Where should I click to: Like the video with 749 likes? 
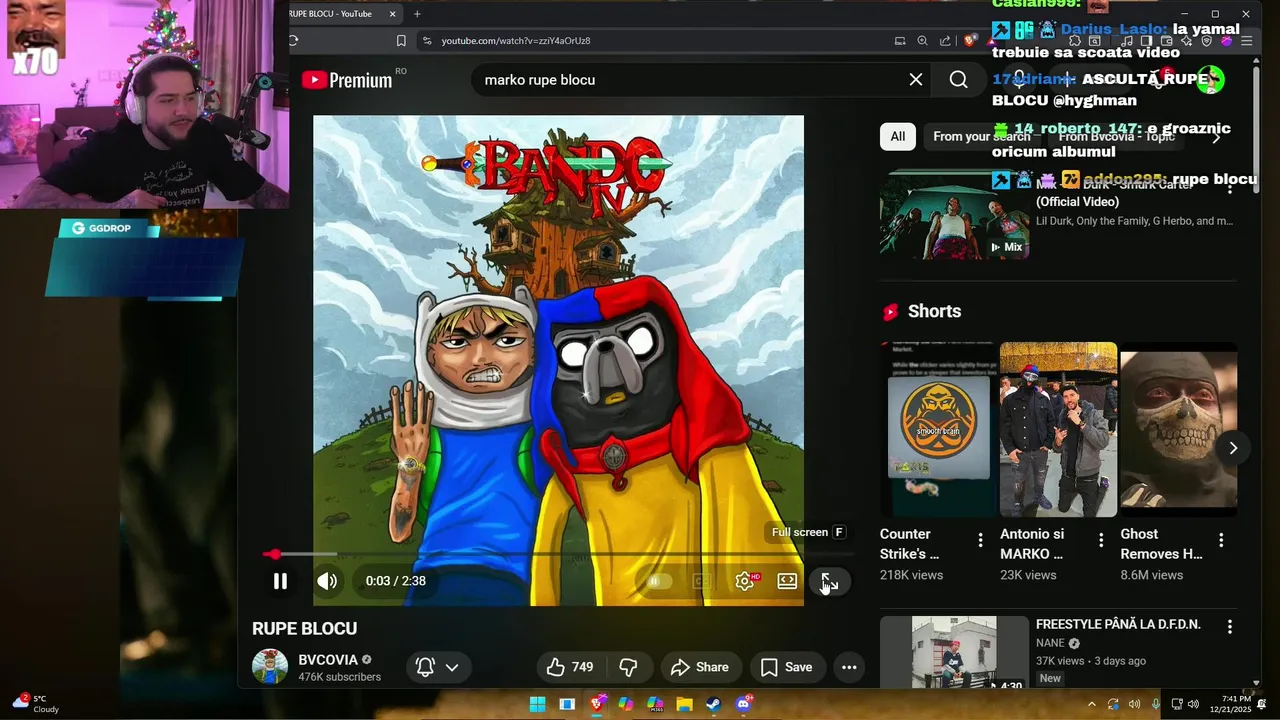pyautogui.click(x=569, y=667)
